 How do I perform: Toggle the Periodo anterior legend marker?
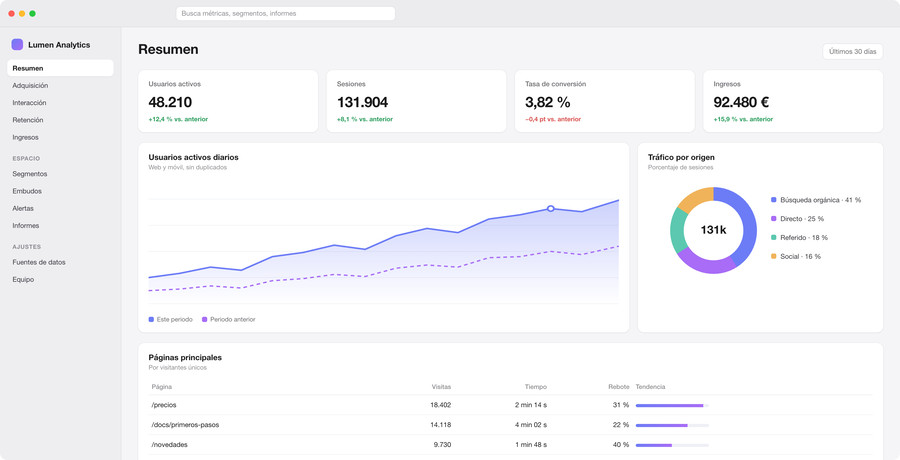coord(204,319)
